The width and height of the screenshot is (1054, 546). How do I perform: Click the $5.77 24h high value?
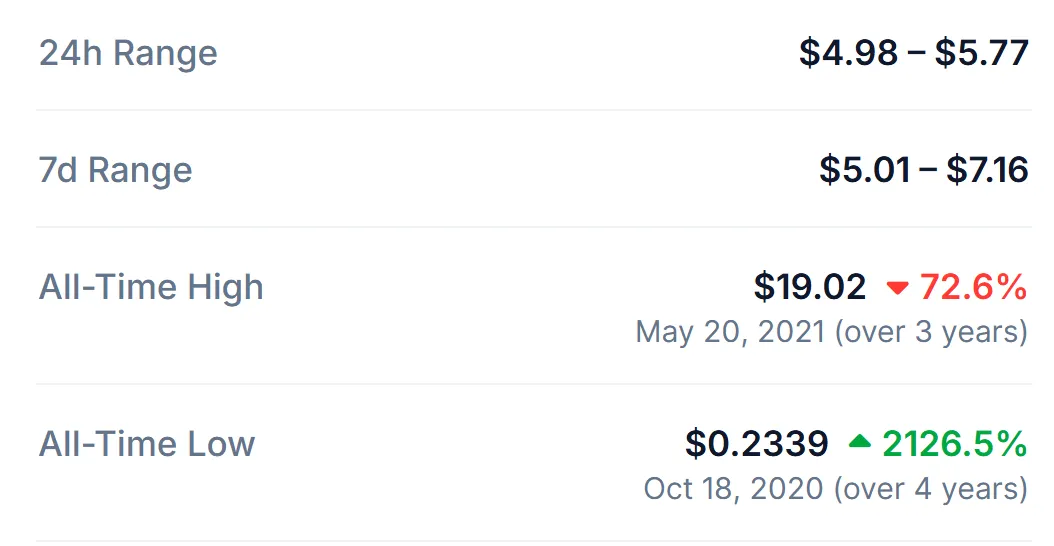tap(981, 52)
